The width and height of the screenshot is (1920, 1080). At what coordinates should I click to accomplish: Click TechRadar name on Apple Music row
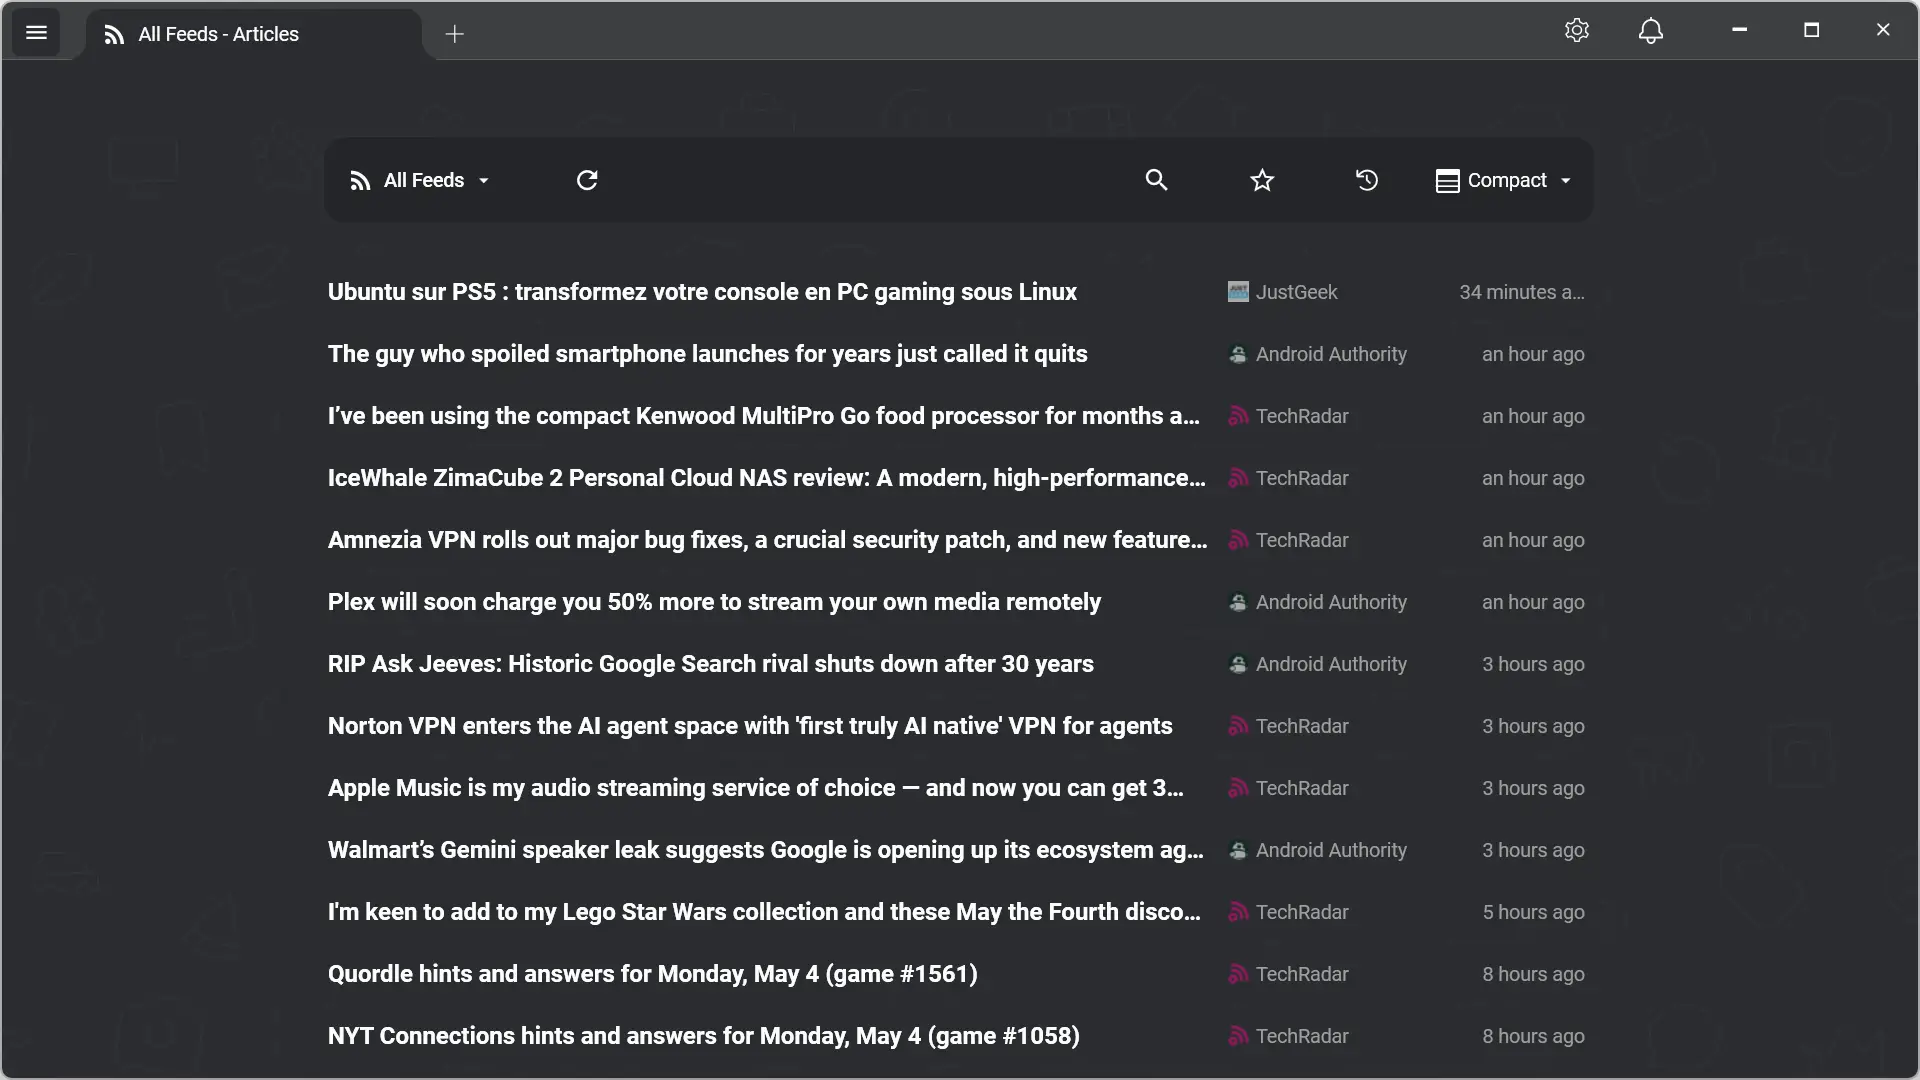[x=1302, y=788]
